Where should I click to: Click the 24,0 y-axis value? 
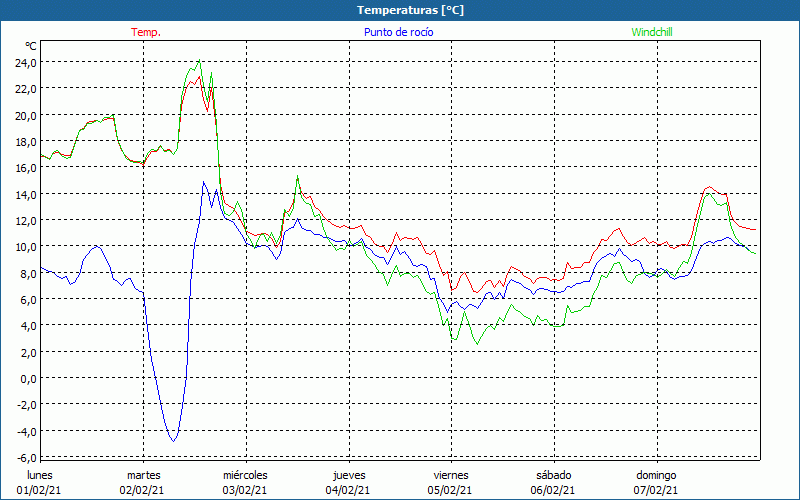tap(26, 62)
